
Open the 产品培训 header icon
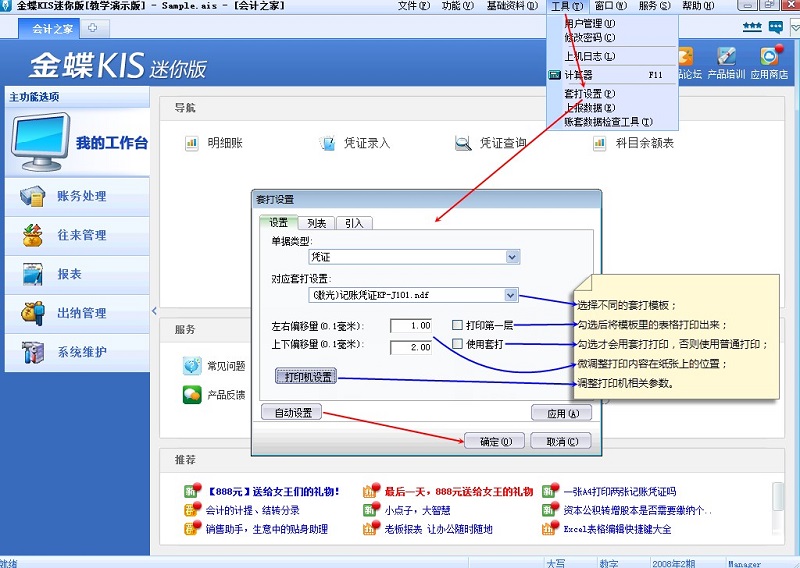tap(726, 57)
